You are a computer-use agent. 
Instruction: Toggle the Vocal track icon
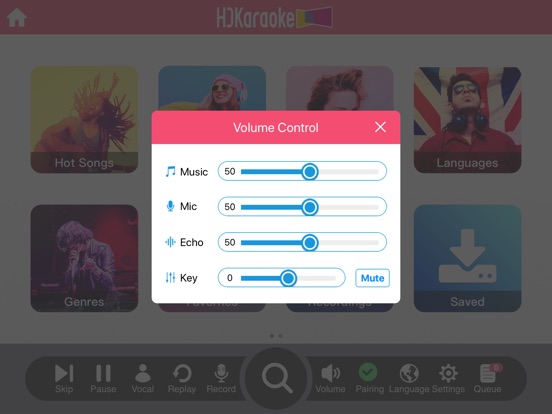[x=143, y=378]
